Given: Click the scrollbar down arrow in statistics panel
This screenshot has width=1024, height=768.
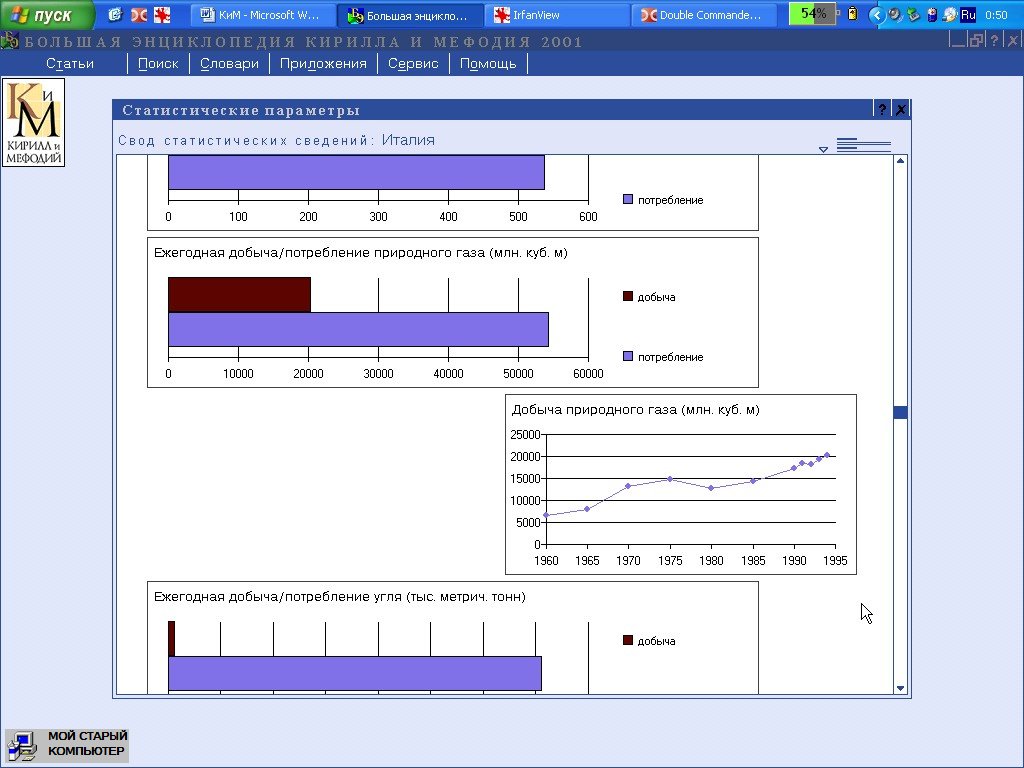Looking at the screenshot, I should pyautogui.click(x=900, y=688).
